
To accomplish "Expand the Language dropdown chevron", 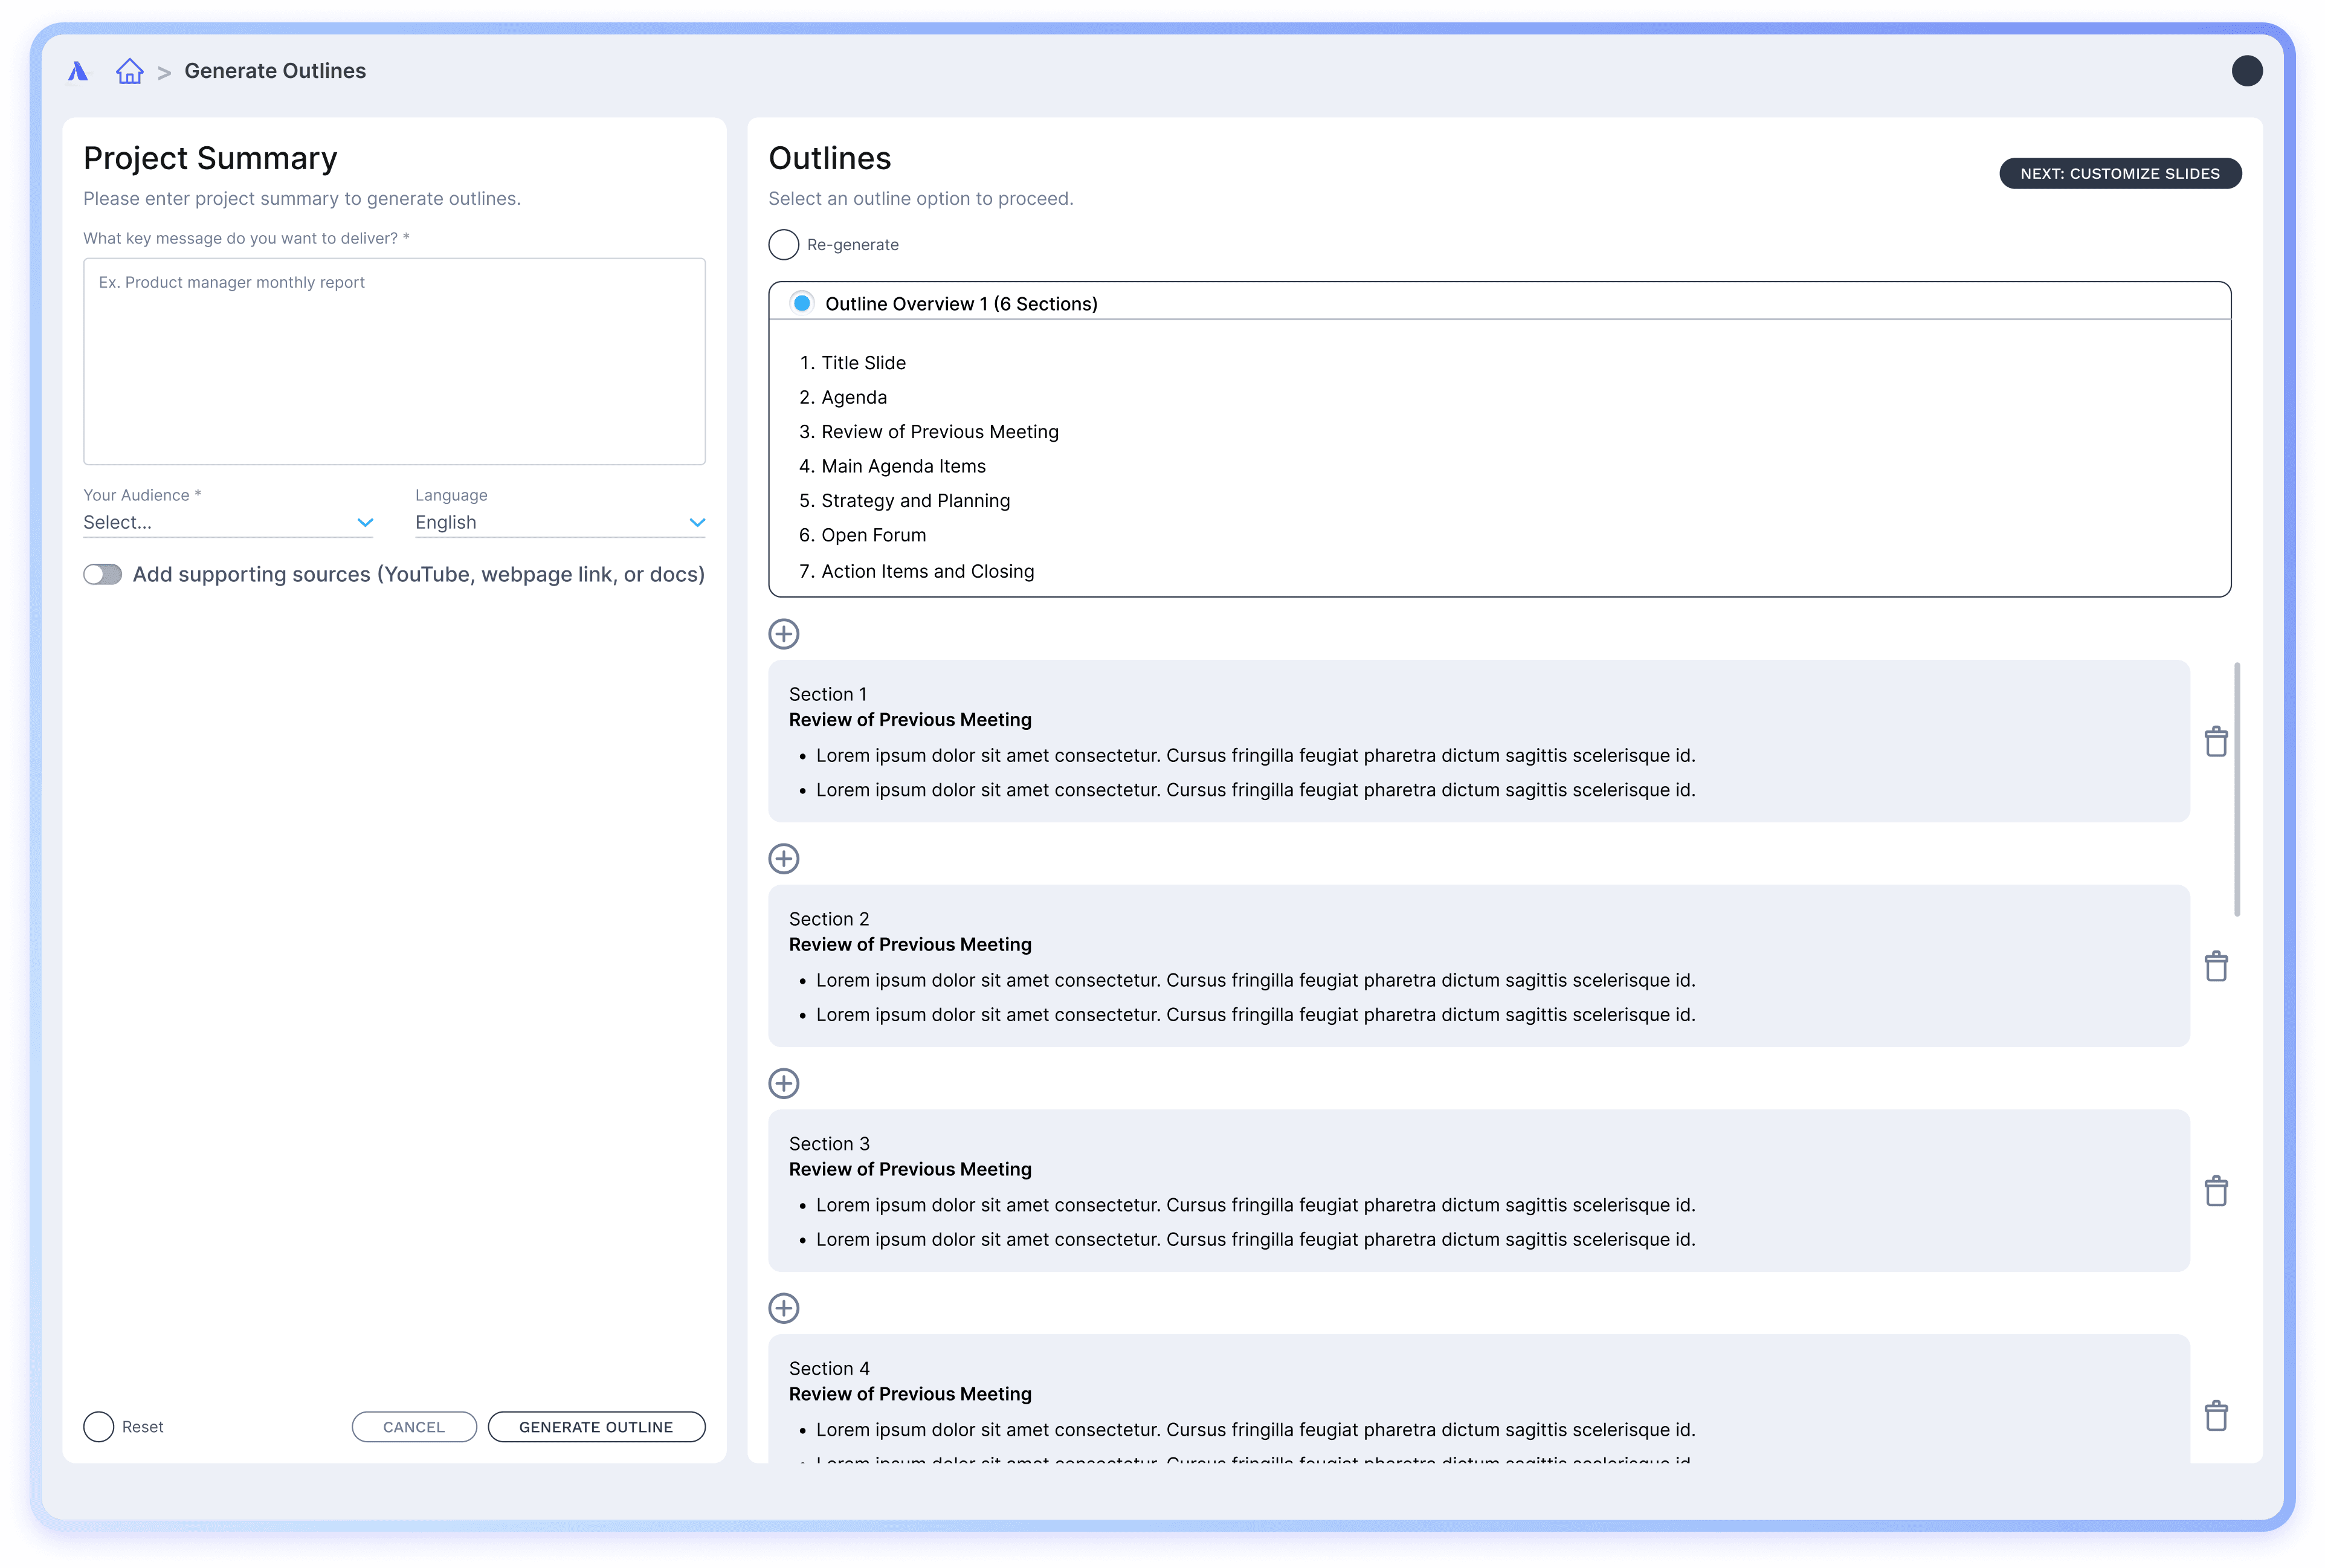I will (x=697, y=522).
